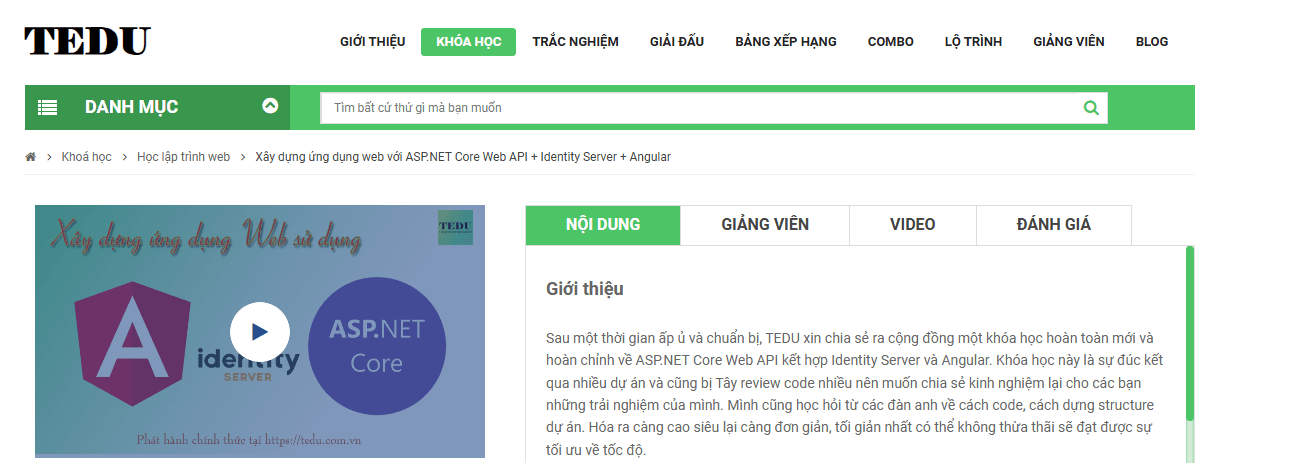Switch to the GIẢNG VIÊN content tab
The image size is (1301, 463).
[765, 225]
